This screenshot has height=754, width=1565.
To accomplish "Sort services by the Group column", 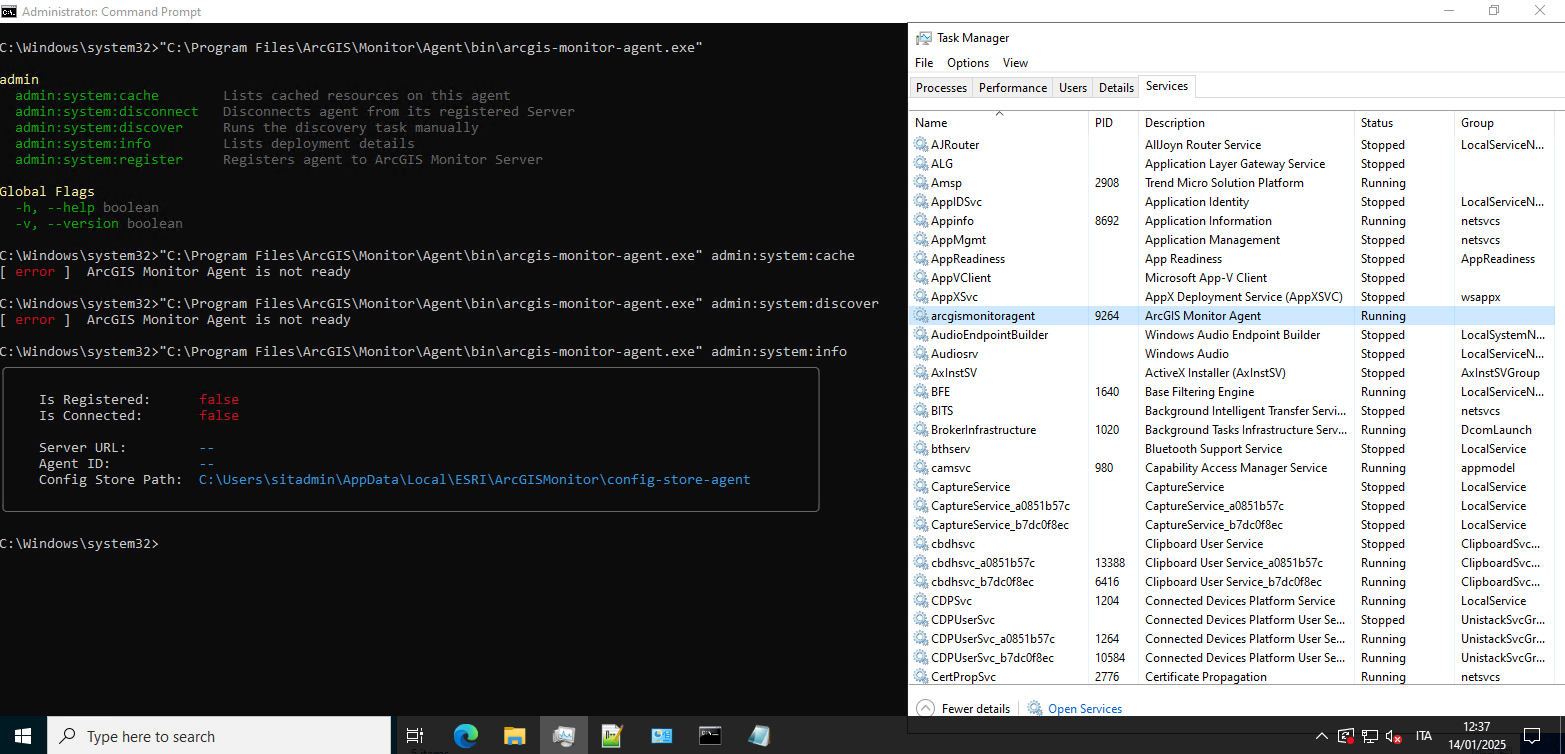I will [1505, 123].
